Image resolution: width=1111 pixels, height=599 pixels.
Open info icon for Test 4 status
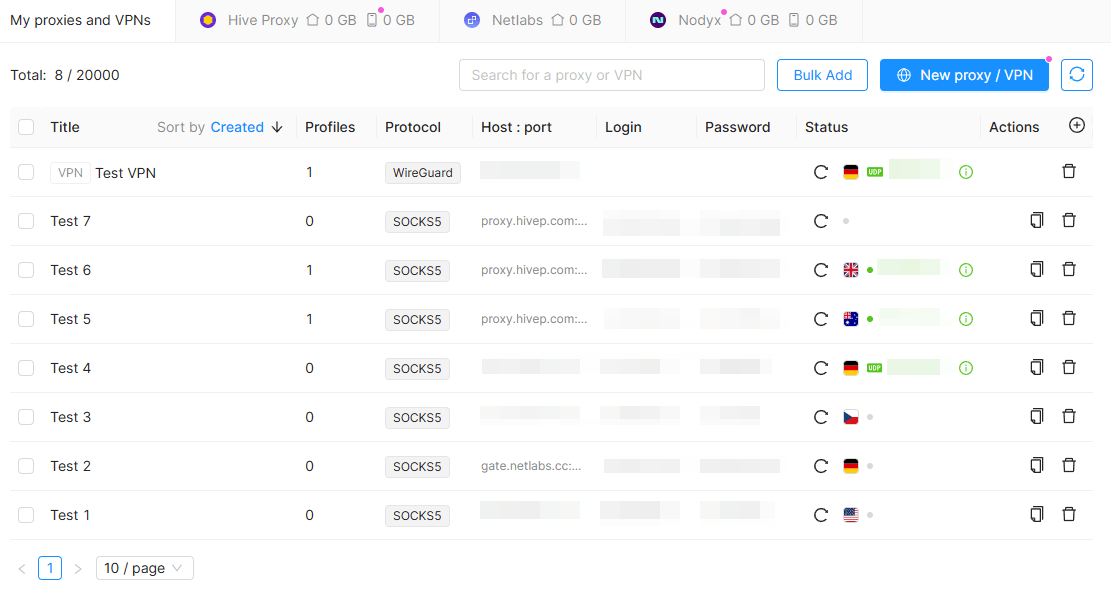click(x=966, y=368)
